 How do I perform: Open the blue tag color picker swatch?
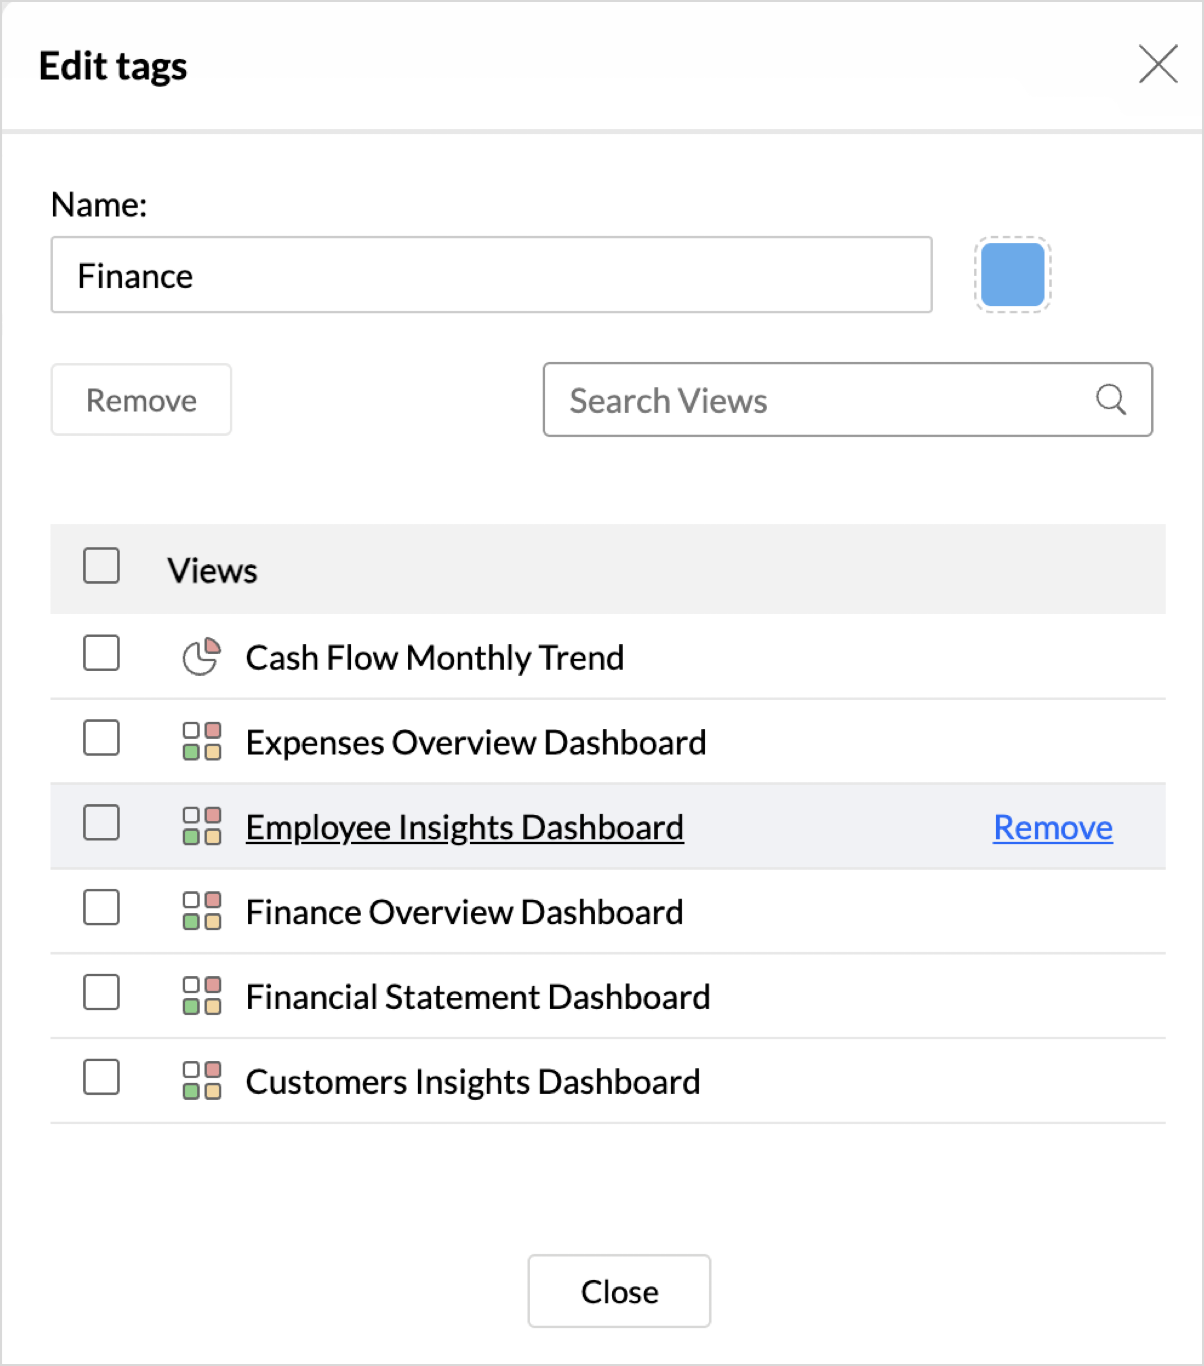pos(1012,275)
